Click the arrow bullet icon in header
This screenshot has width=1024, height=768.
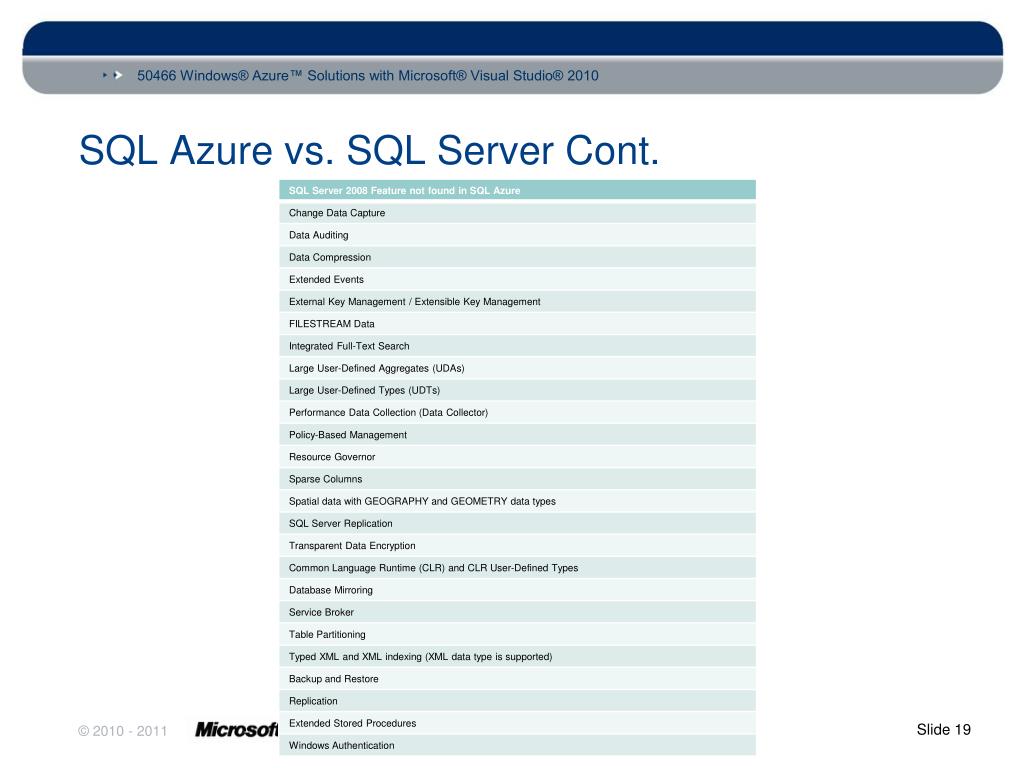pyautogui.click(x=114, y=76)
